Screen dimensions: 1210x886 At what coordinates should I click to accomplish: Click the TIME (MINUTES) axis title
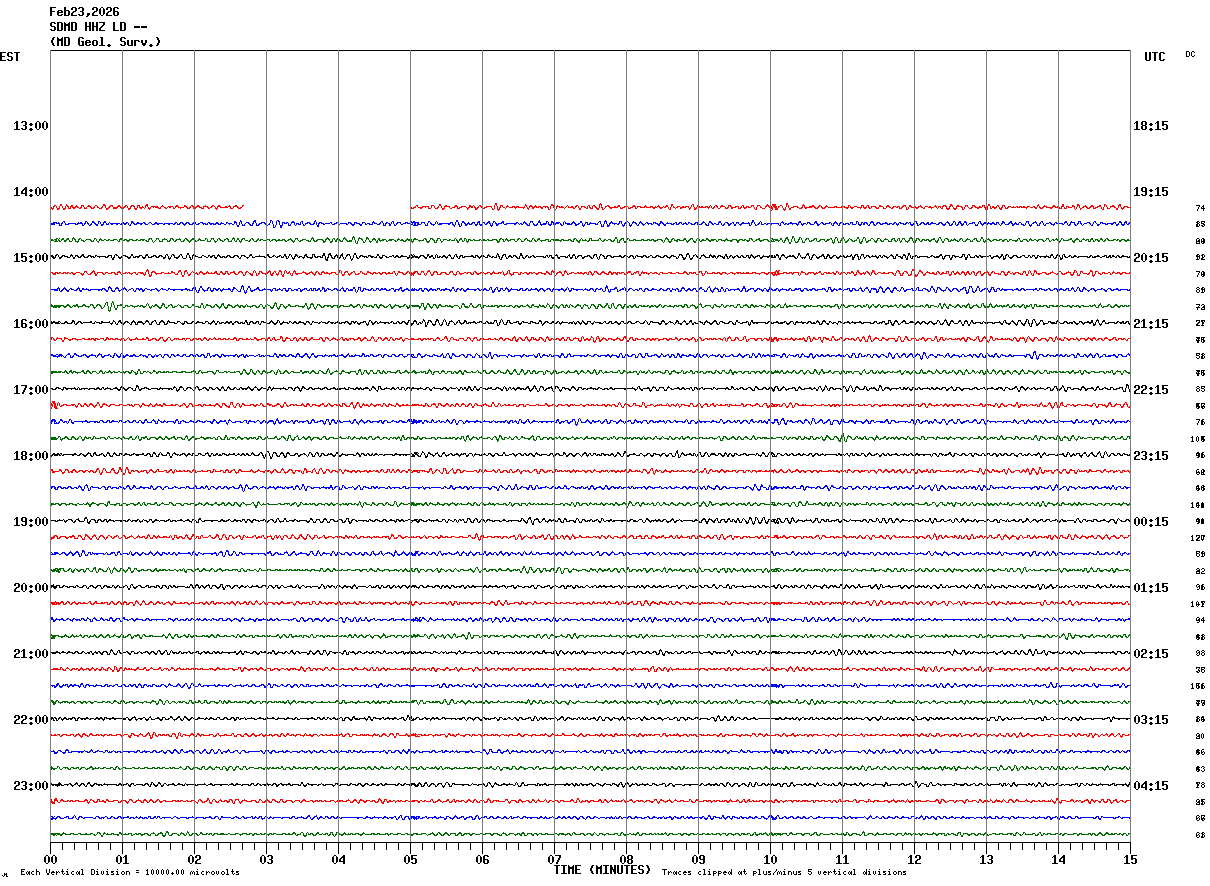pyautogui.click(x=602, y=870)
